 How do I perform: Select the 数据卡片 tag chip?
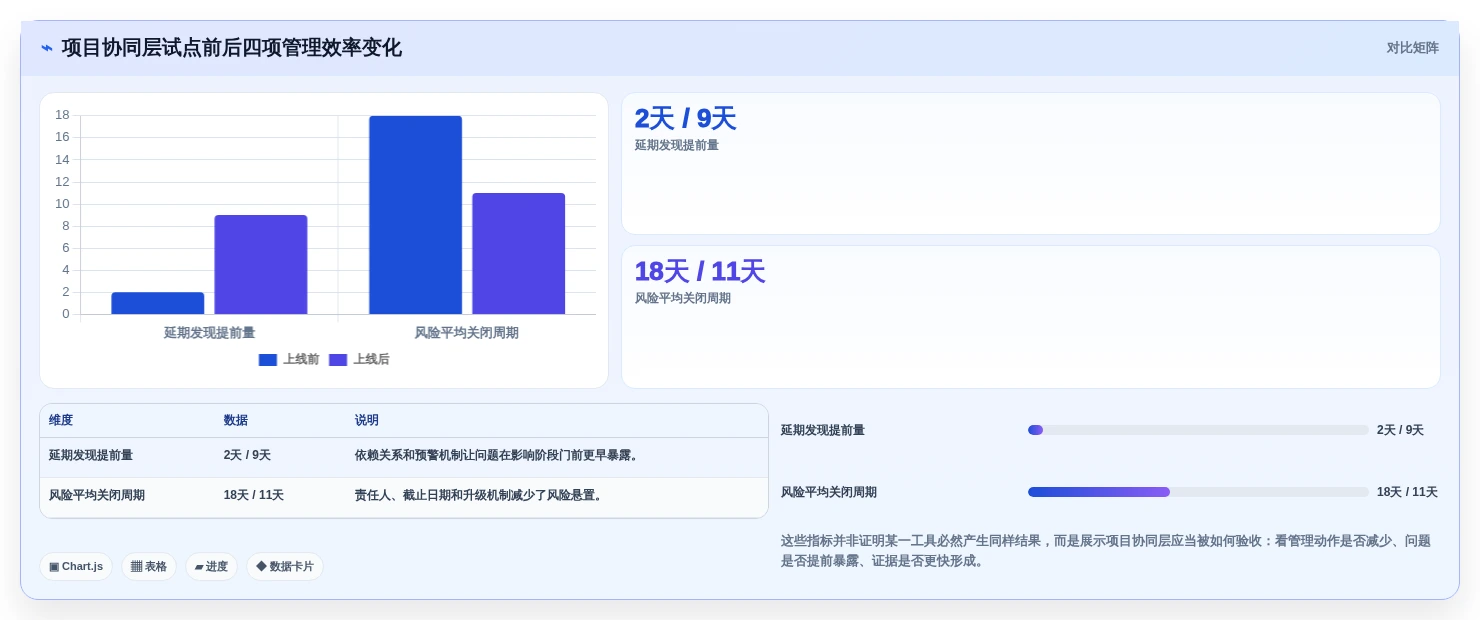click(x=285, y=567)
